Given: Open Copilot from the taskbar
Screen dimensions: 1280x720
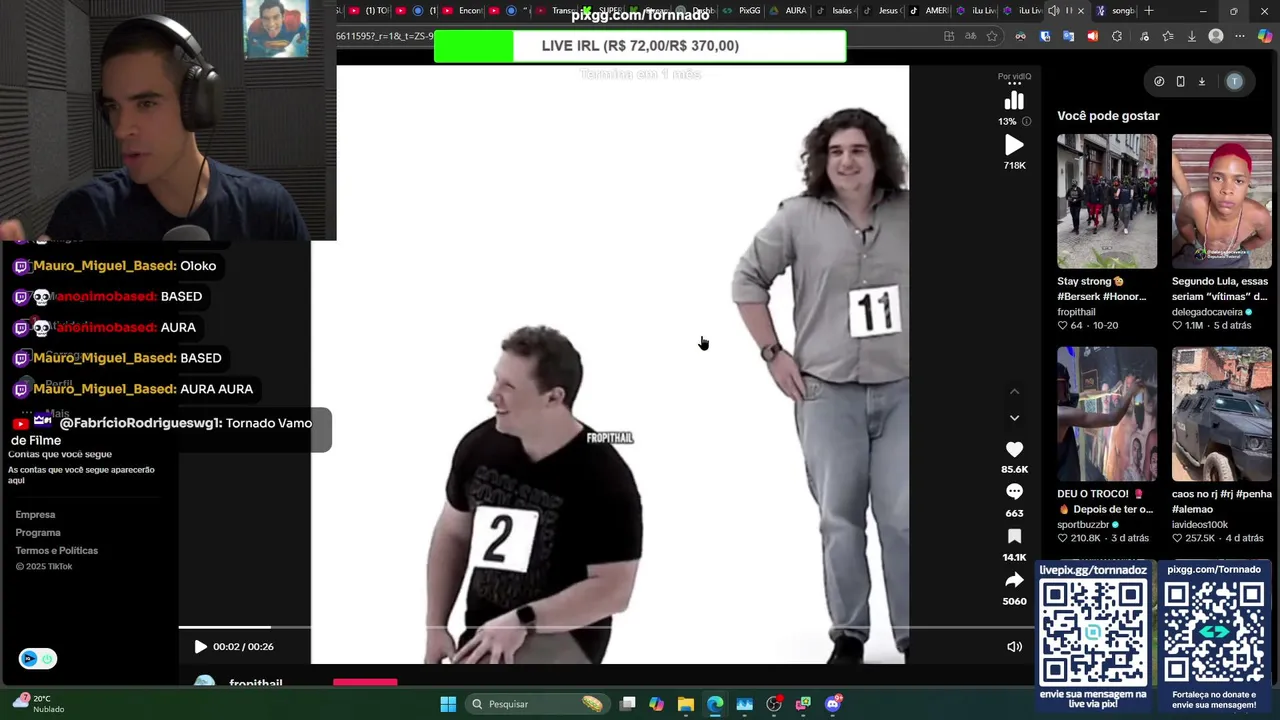Looking at the screenshot, I should tap(656, 704).
